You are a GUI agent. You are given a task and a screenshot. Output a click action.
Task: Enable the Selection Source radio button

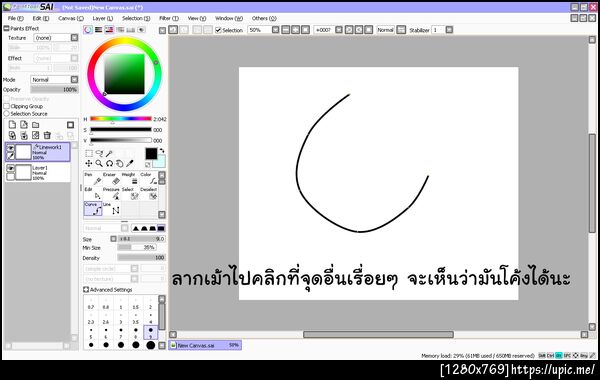[7, 114]
